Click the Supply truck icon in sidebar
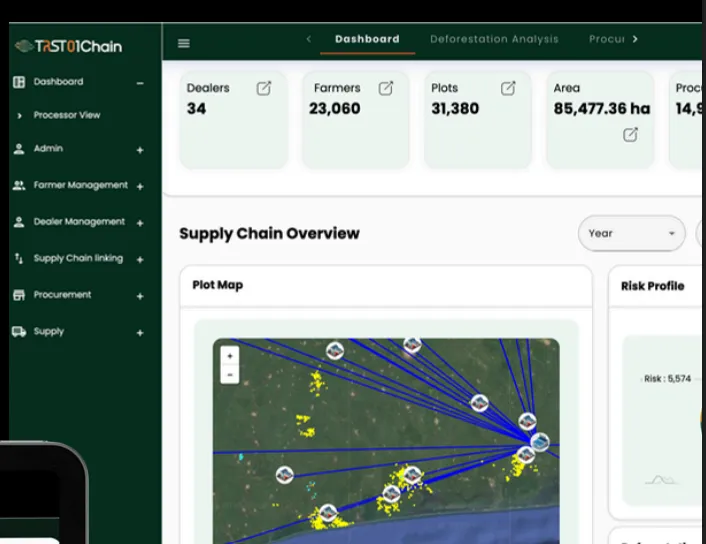 coord(18,332)
